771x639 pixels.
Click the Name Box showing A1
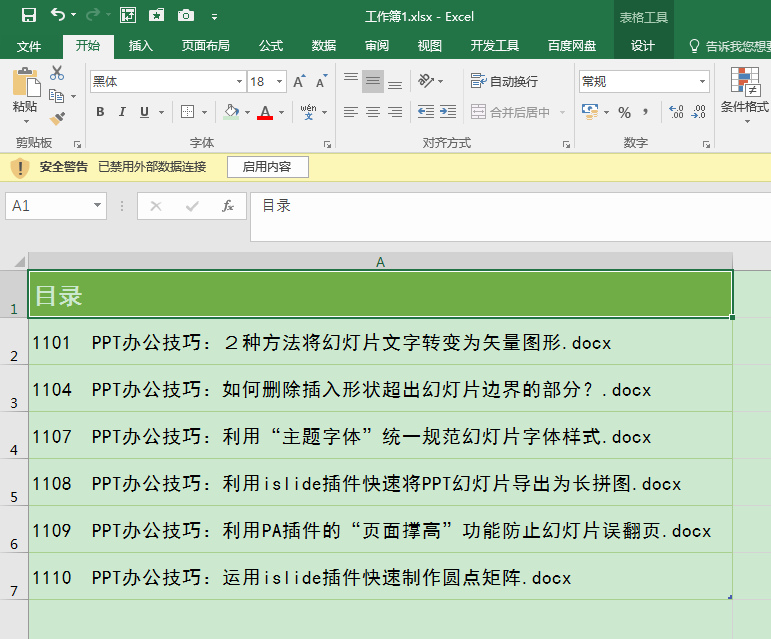tap(56, 205)
